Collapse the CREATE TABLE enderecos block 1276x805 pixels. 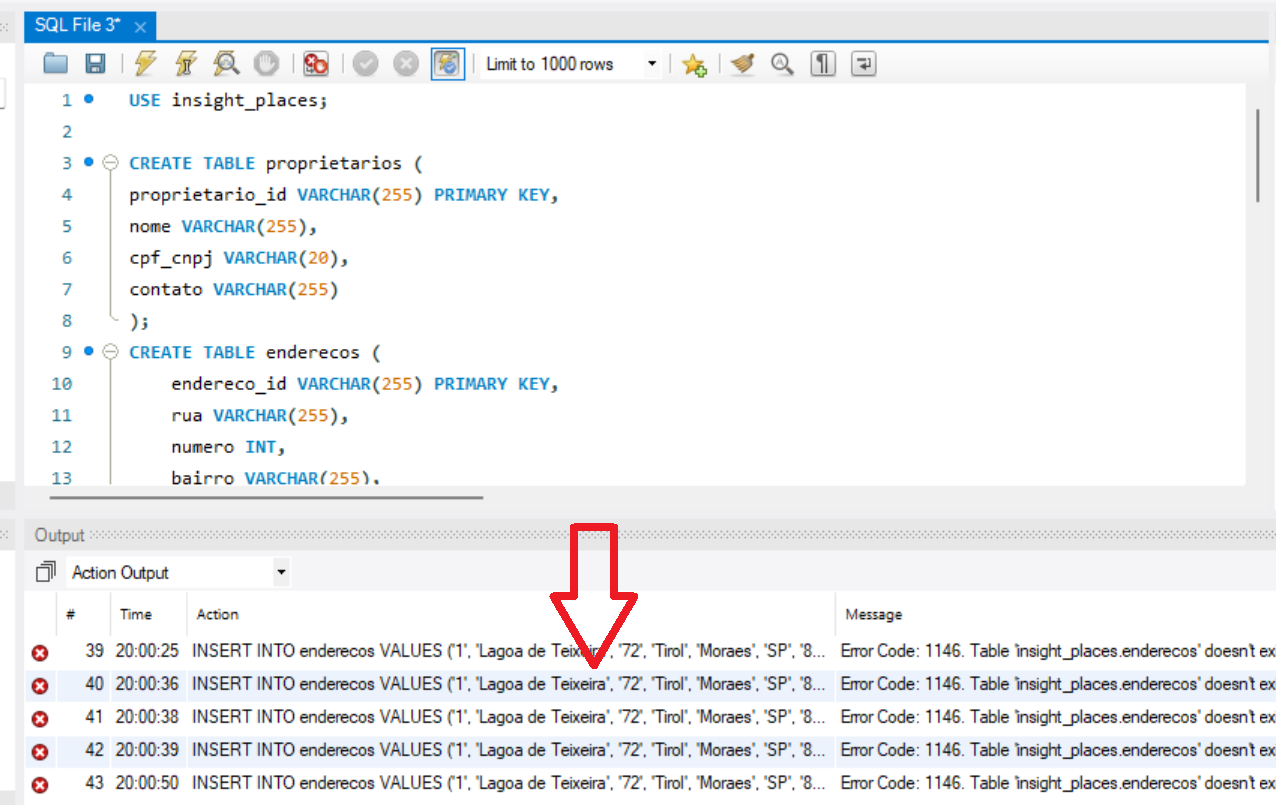pyautogui.click(x=111, y=352)
